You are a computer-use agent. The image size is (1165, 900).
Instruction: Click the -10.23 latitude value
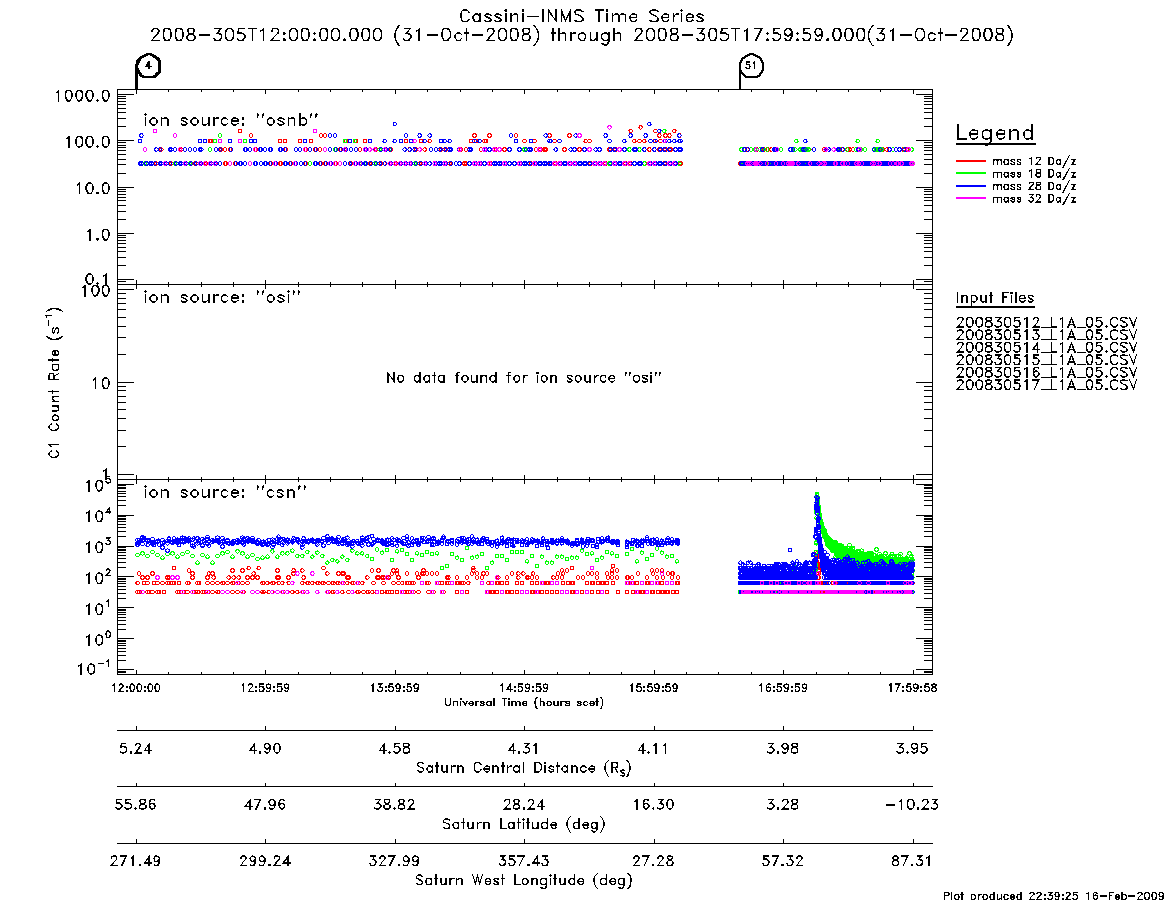pyautogui.click(x=912, y=805)
